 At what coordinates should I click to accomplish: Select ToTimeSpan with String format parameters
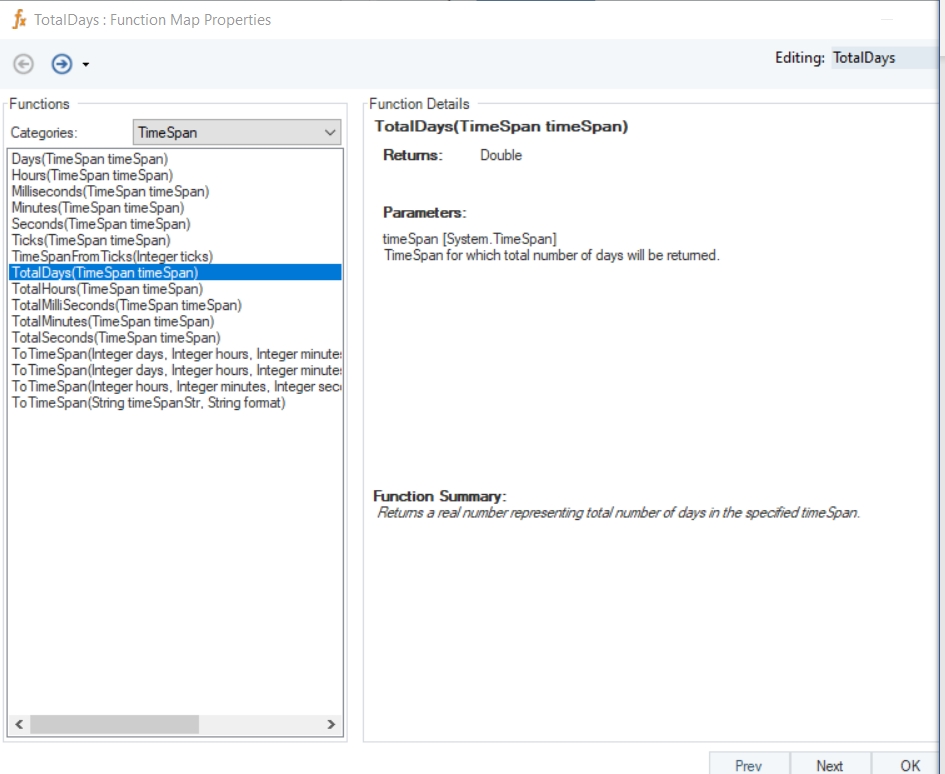point(148,403)
